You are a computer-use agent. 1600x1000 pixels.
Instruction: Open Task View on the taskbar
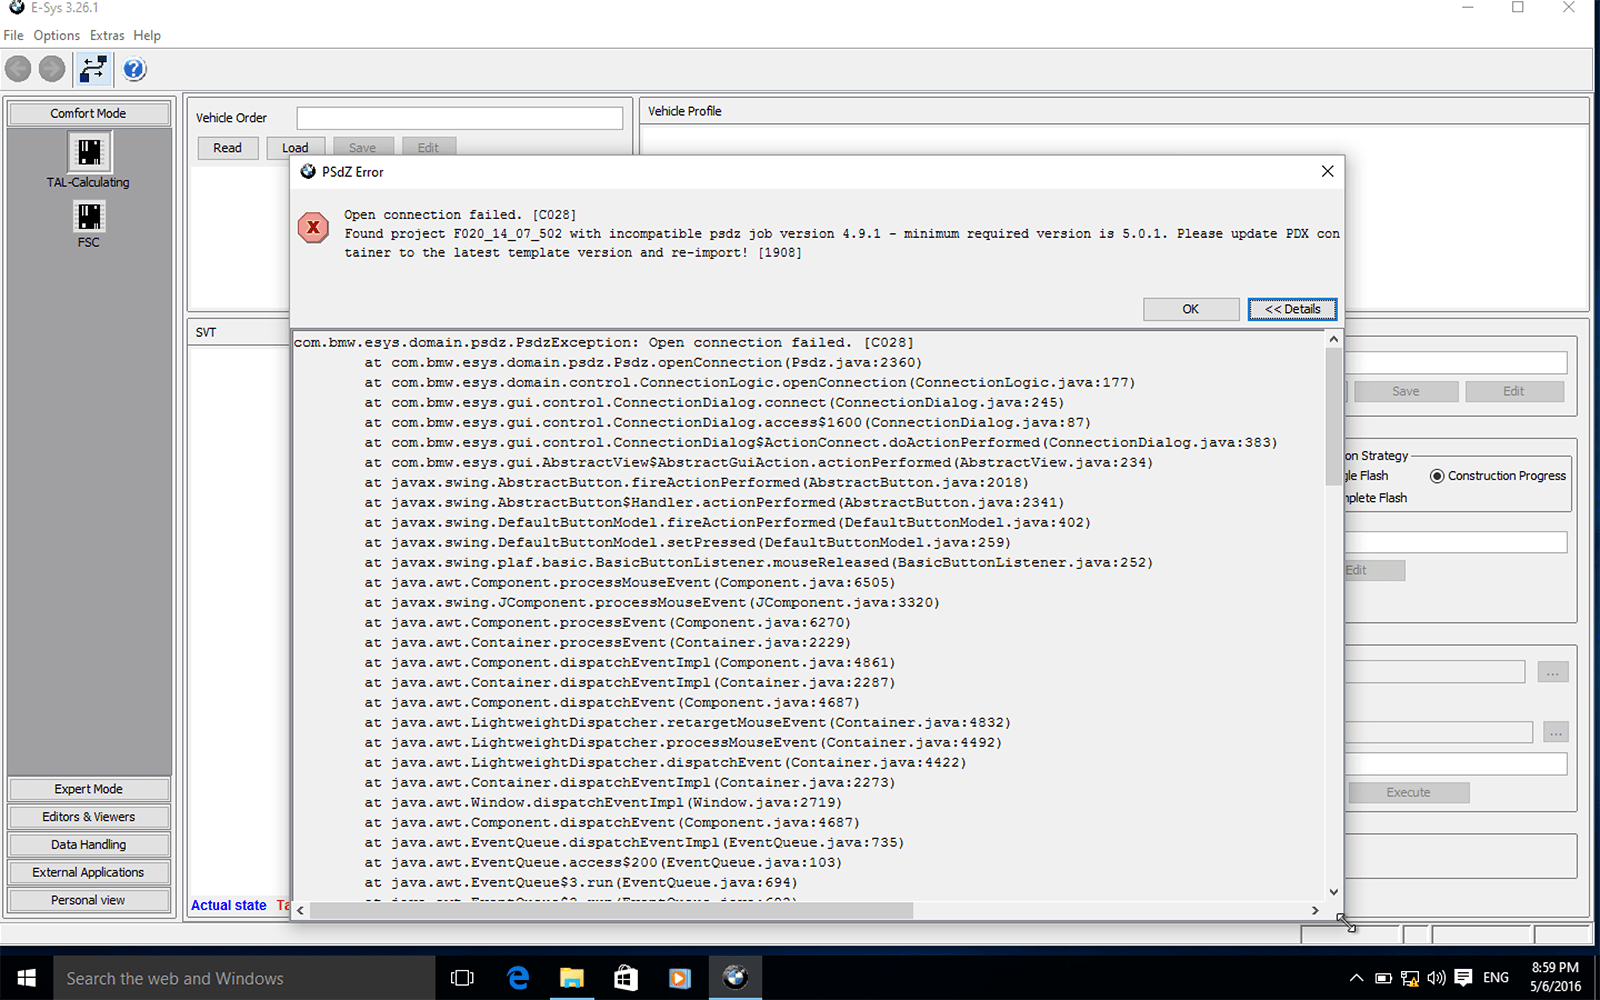coord(462,978)
